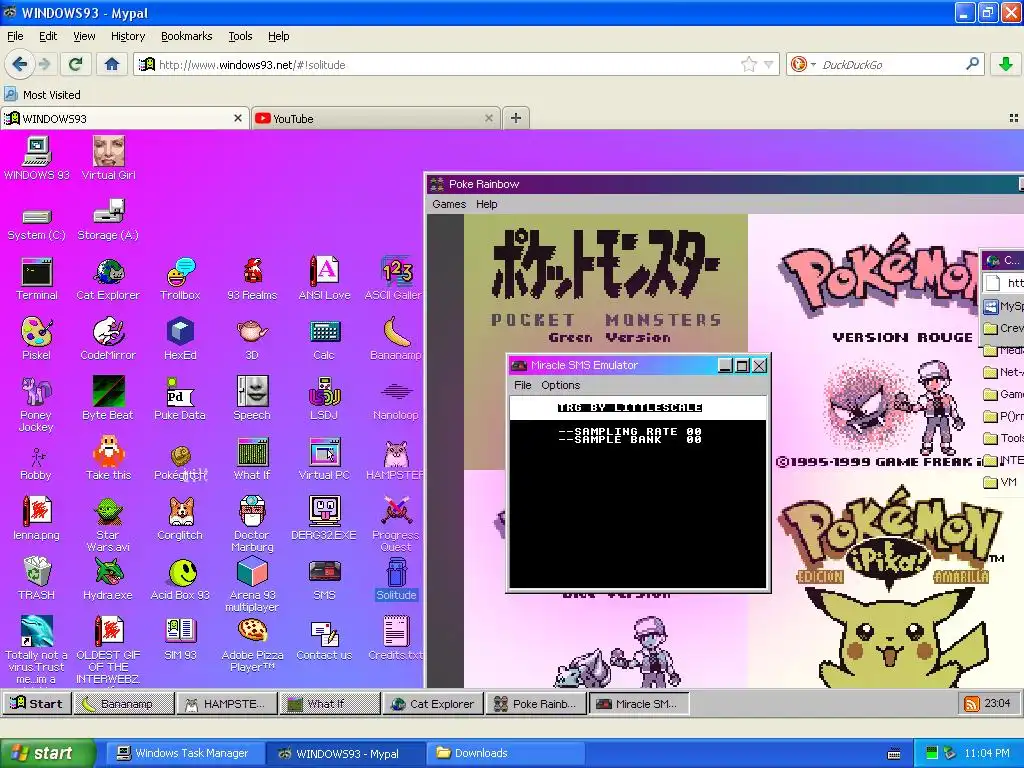Switch to Windows Task Manager taskbar item
The image size is (1024, 768).
coord(183,753)
